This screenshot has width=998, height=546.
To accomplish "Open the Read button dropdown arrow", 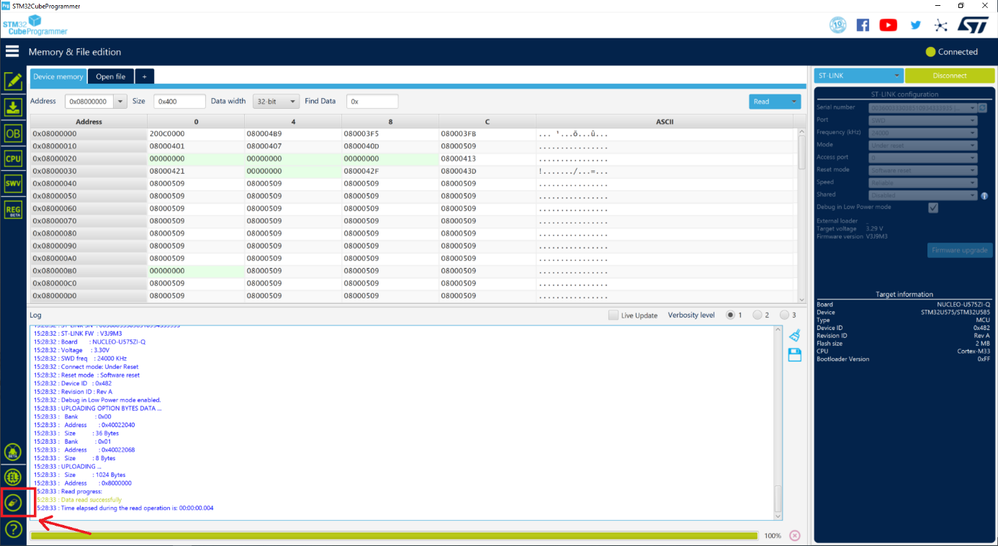I will [x=794, y=102].
